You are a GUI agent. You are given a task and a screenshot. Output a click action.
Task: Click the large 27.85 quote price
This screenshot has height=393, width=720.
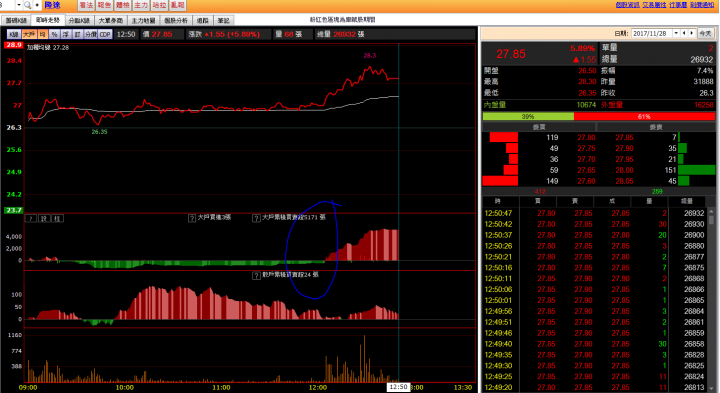(511, 54)
